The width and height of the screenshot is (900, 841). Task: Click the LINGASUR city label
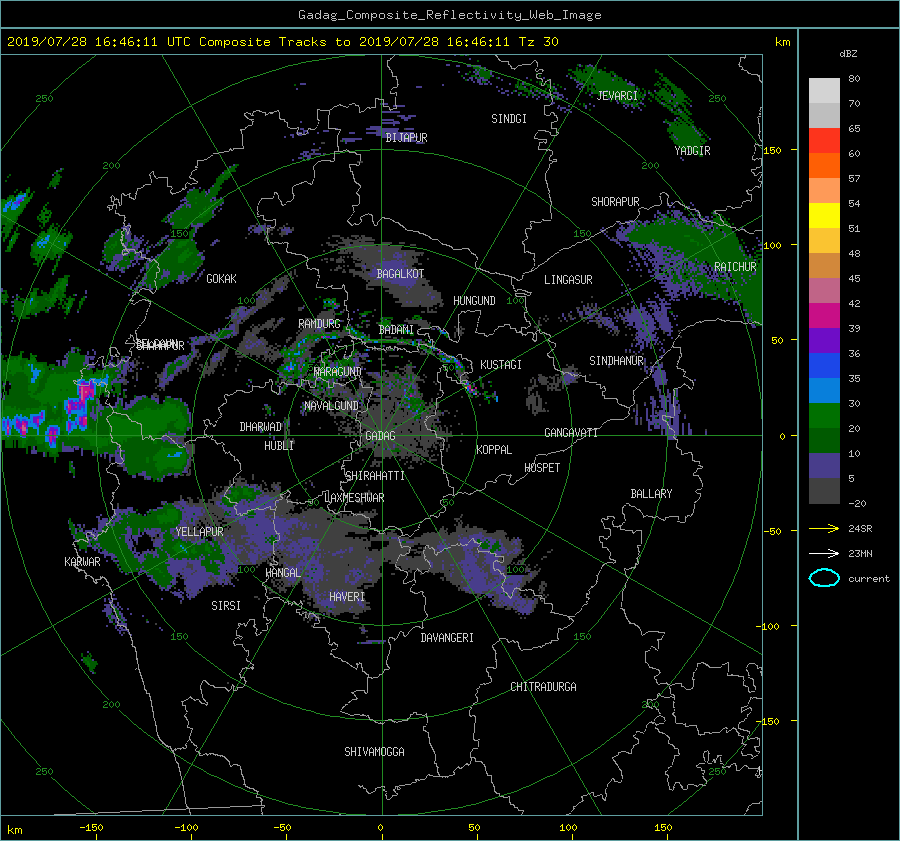click(568, 280)
